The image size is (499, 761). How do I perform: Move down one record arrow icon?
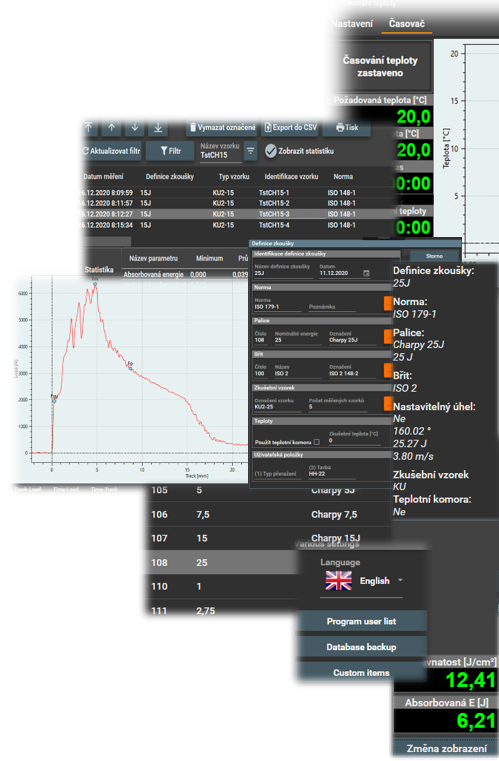[x=135, y=128]
